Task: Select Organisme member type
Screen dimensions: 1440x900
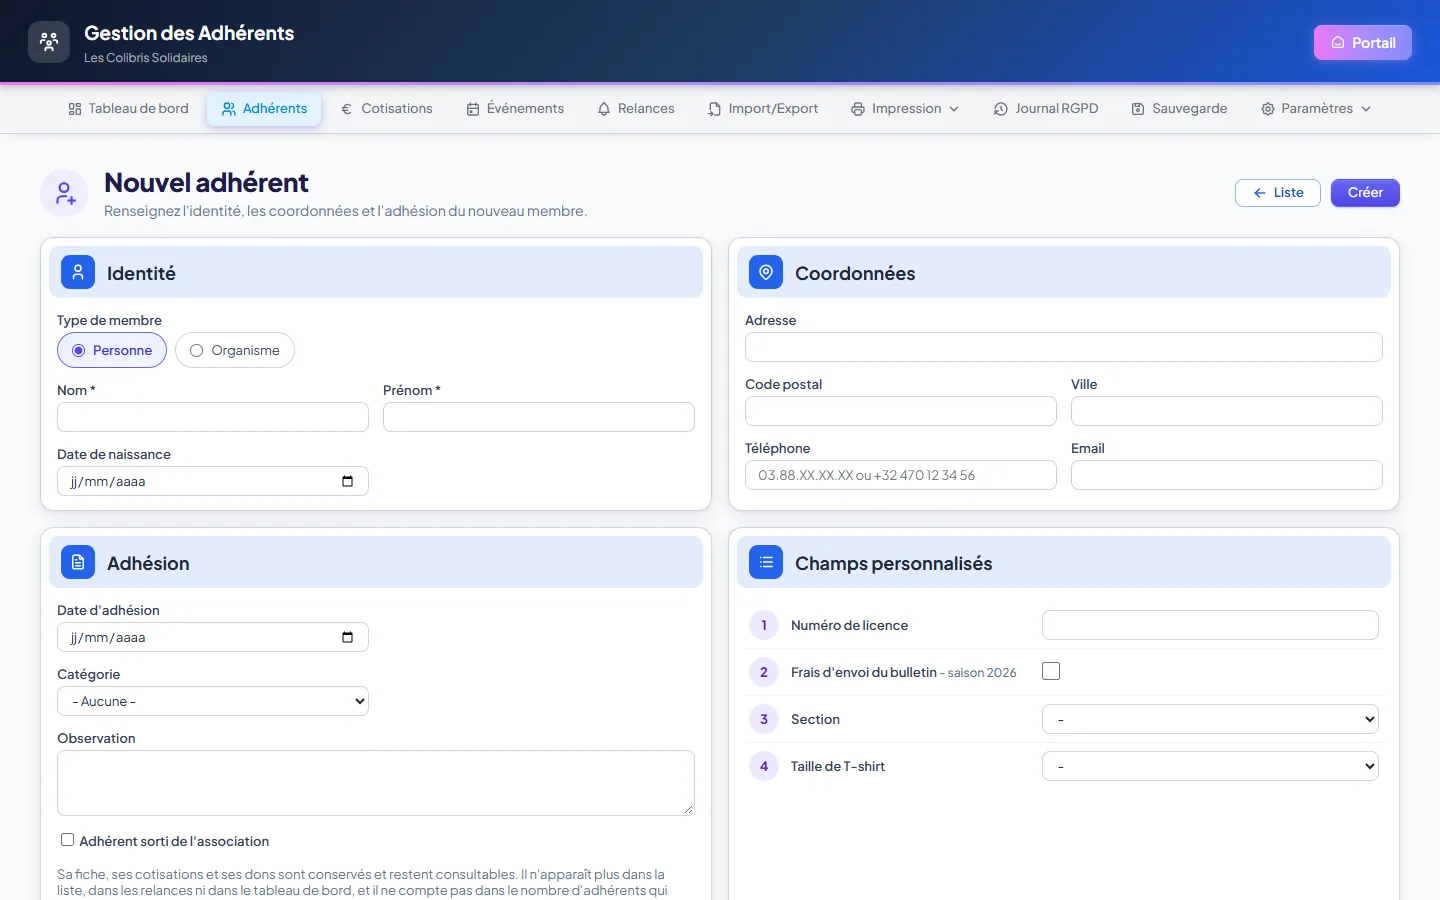Action: pos(235,350)
